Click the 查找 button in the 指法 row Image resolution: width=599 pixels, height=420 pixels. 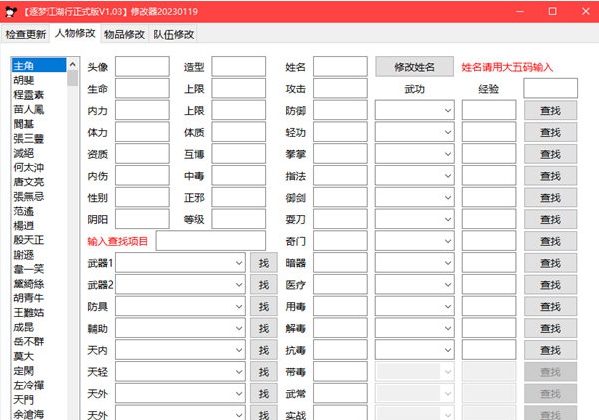tap(550, 176)
